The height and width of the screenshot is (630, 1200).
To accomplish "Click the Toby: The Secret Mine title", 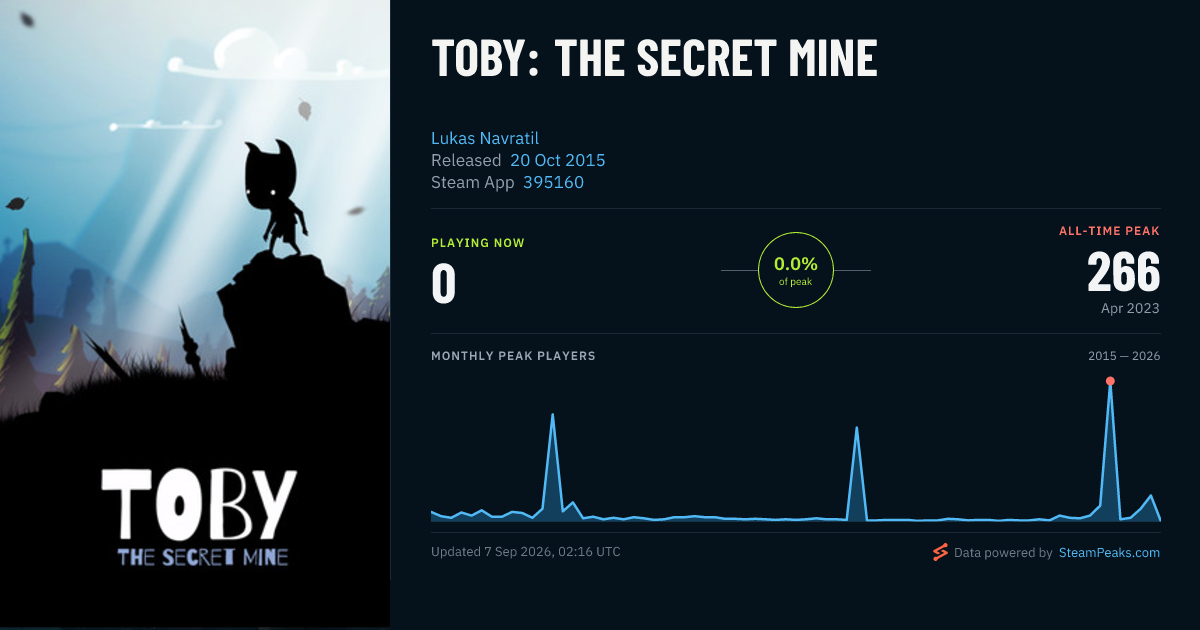I will pyautogui.click(x=654, y=58).
